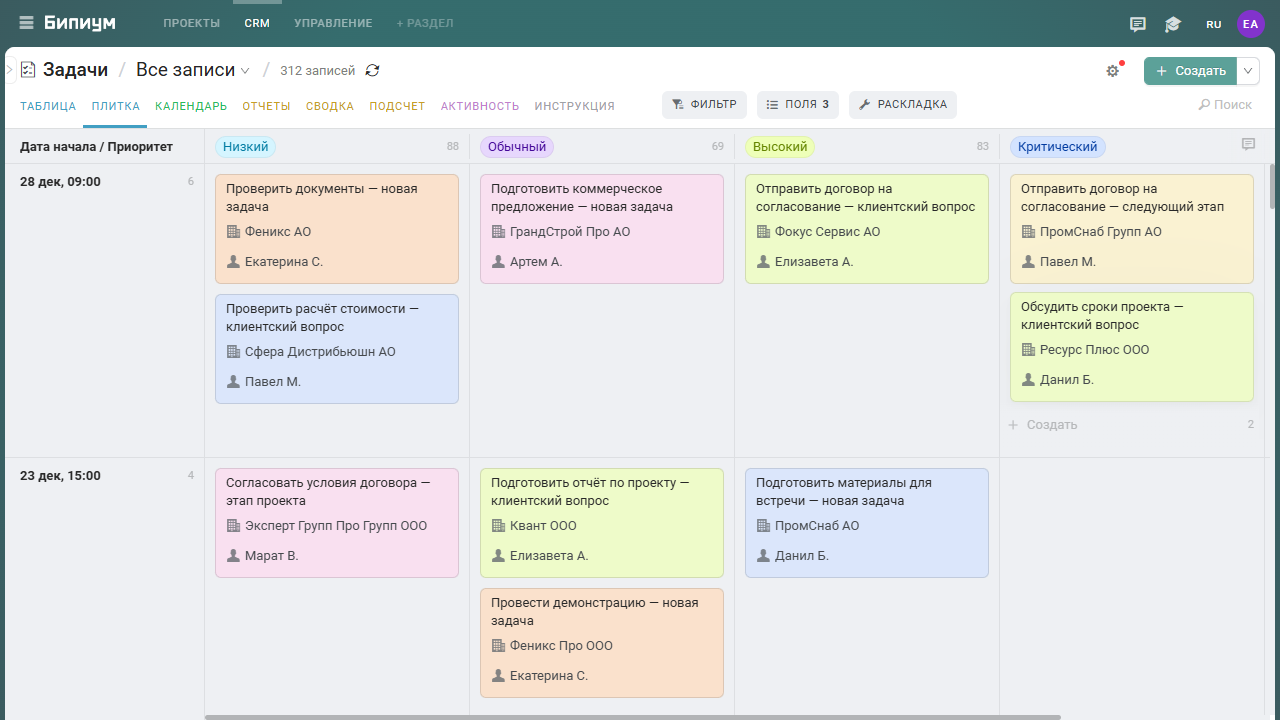Click the Низкий priority label
Viewport: 1280px width, 720px height.
click(x=245, y=147)
